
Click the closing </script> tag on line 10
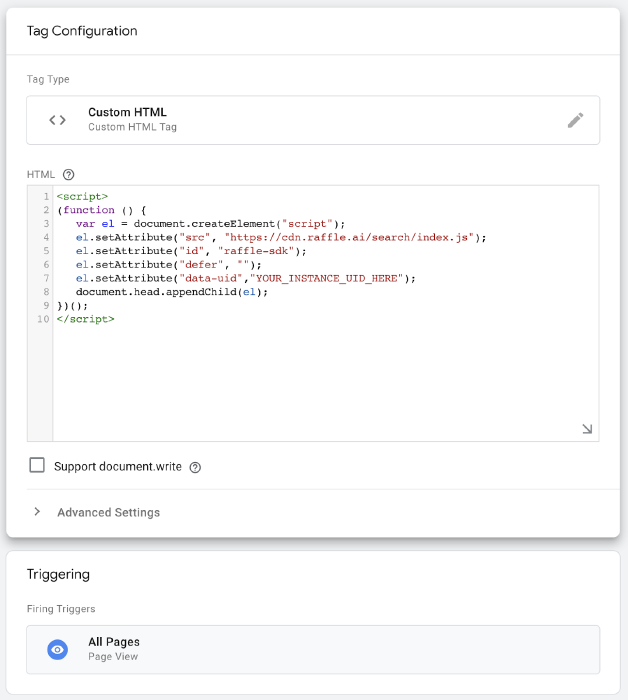coord(86,319)
